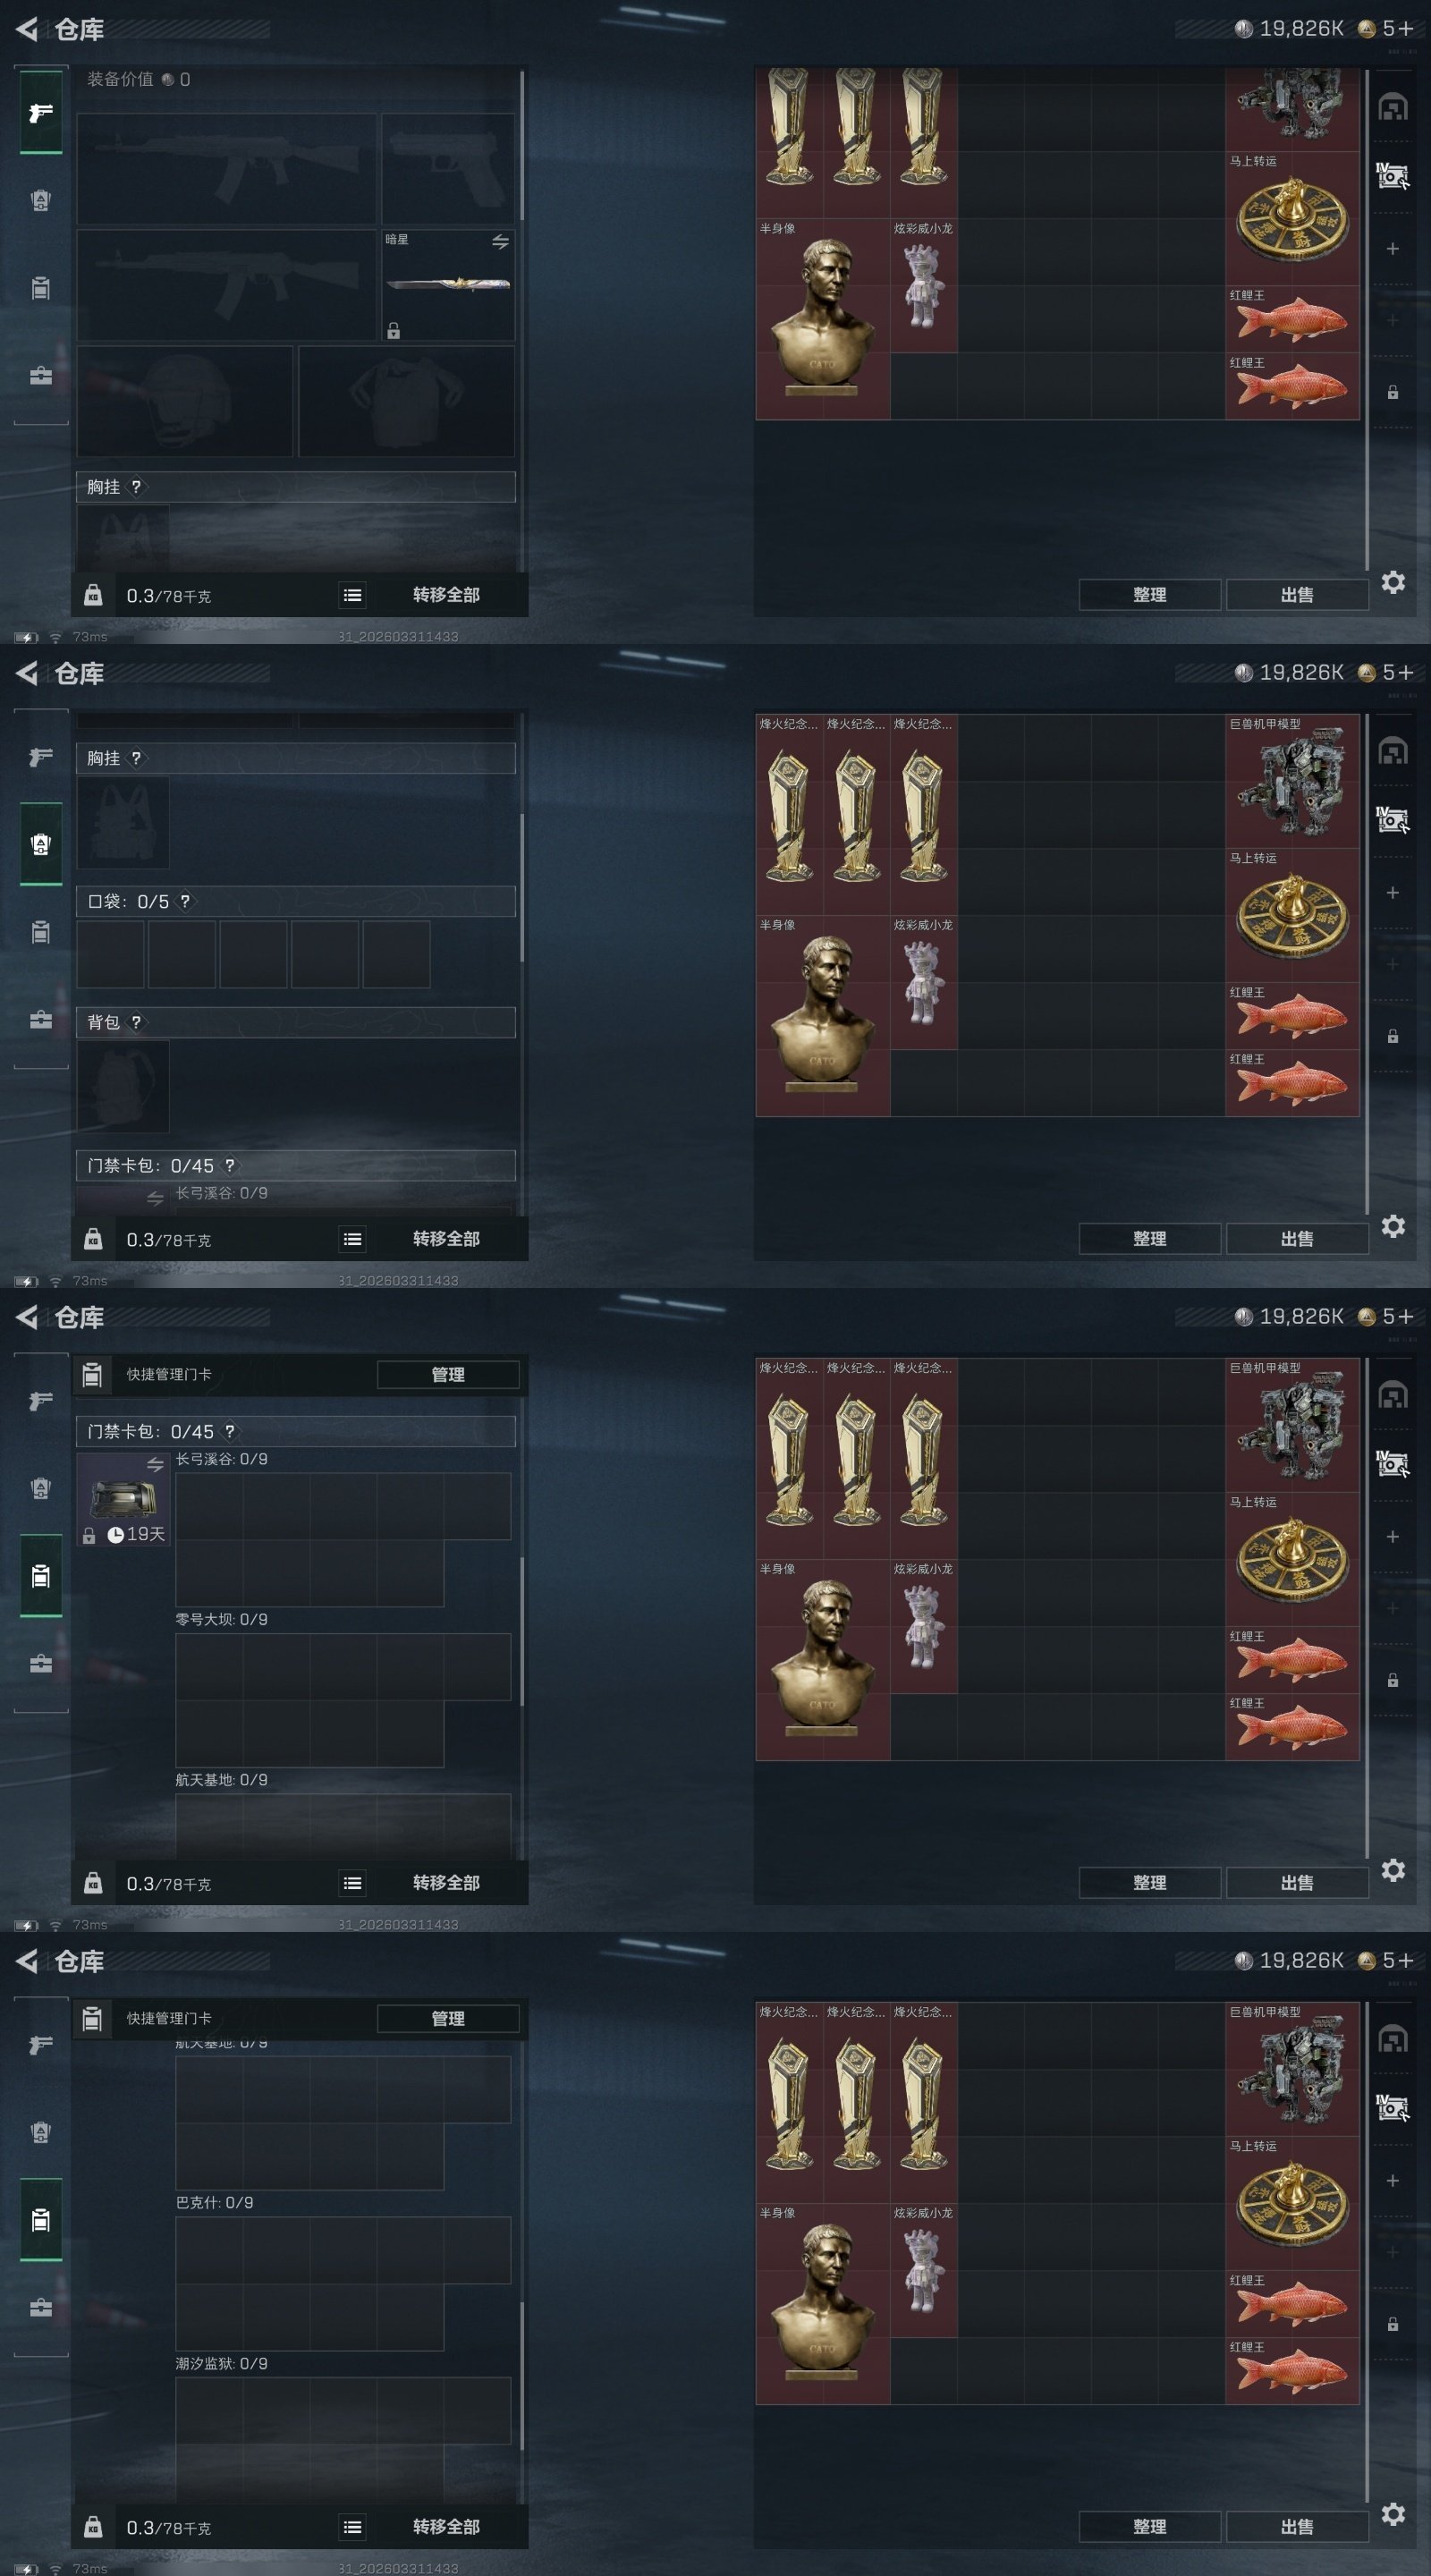This screenshot has width=1431, height=2576.
Task: Select the highlighted vest tab beside 口袋 panel
Action: pyautogui.click(x=41, y=844)
